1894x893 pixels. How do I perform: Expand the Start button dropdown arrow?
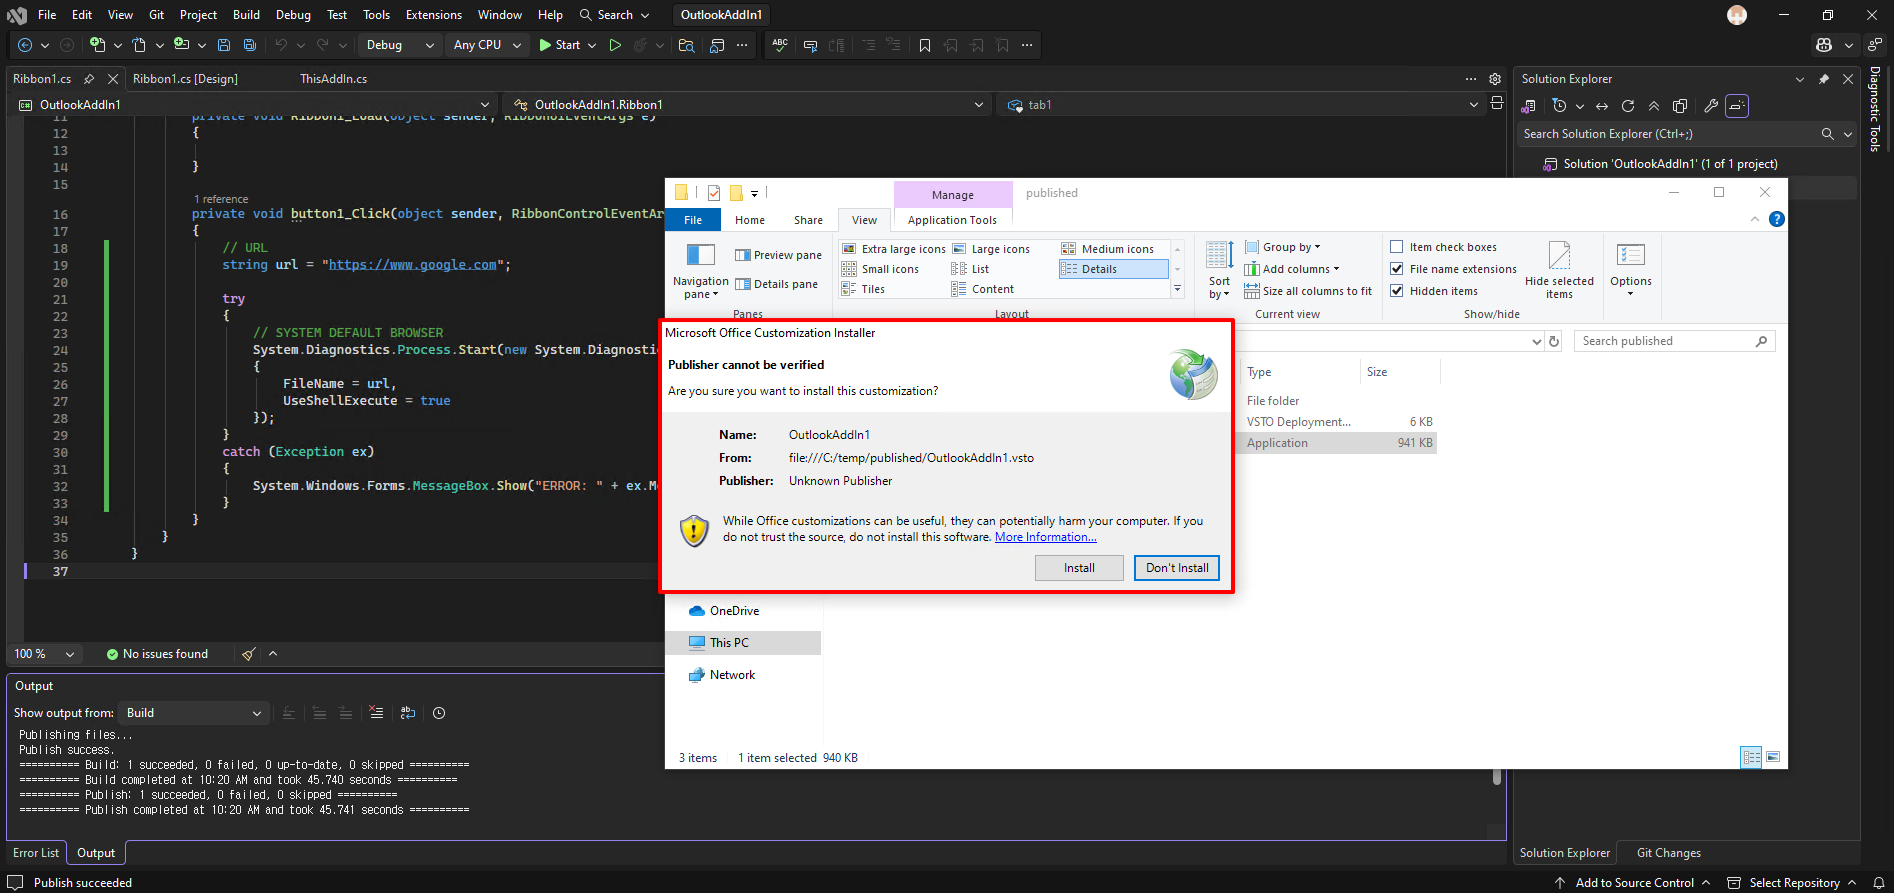[x=592, y=45]
